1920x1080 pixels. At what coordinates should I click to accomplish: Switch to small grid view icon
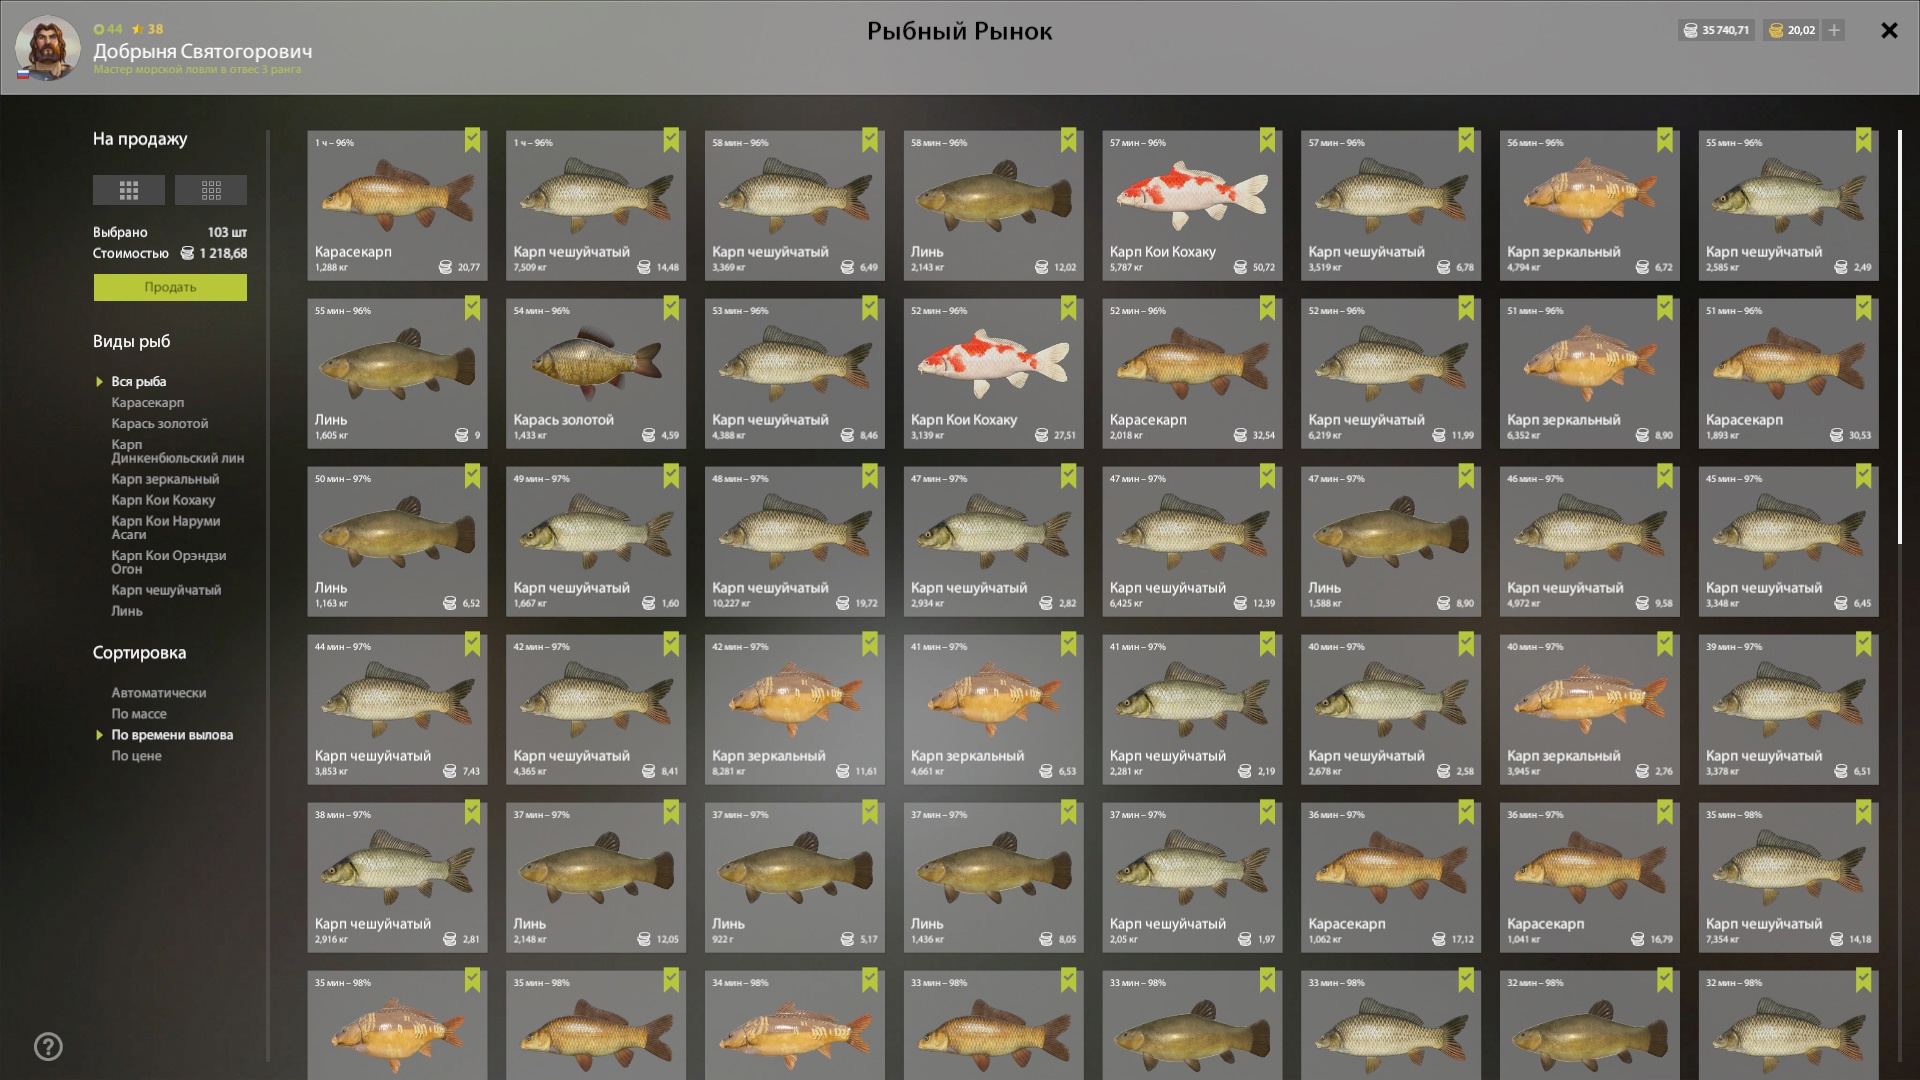pos(211,190)
